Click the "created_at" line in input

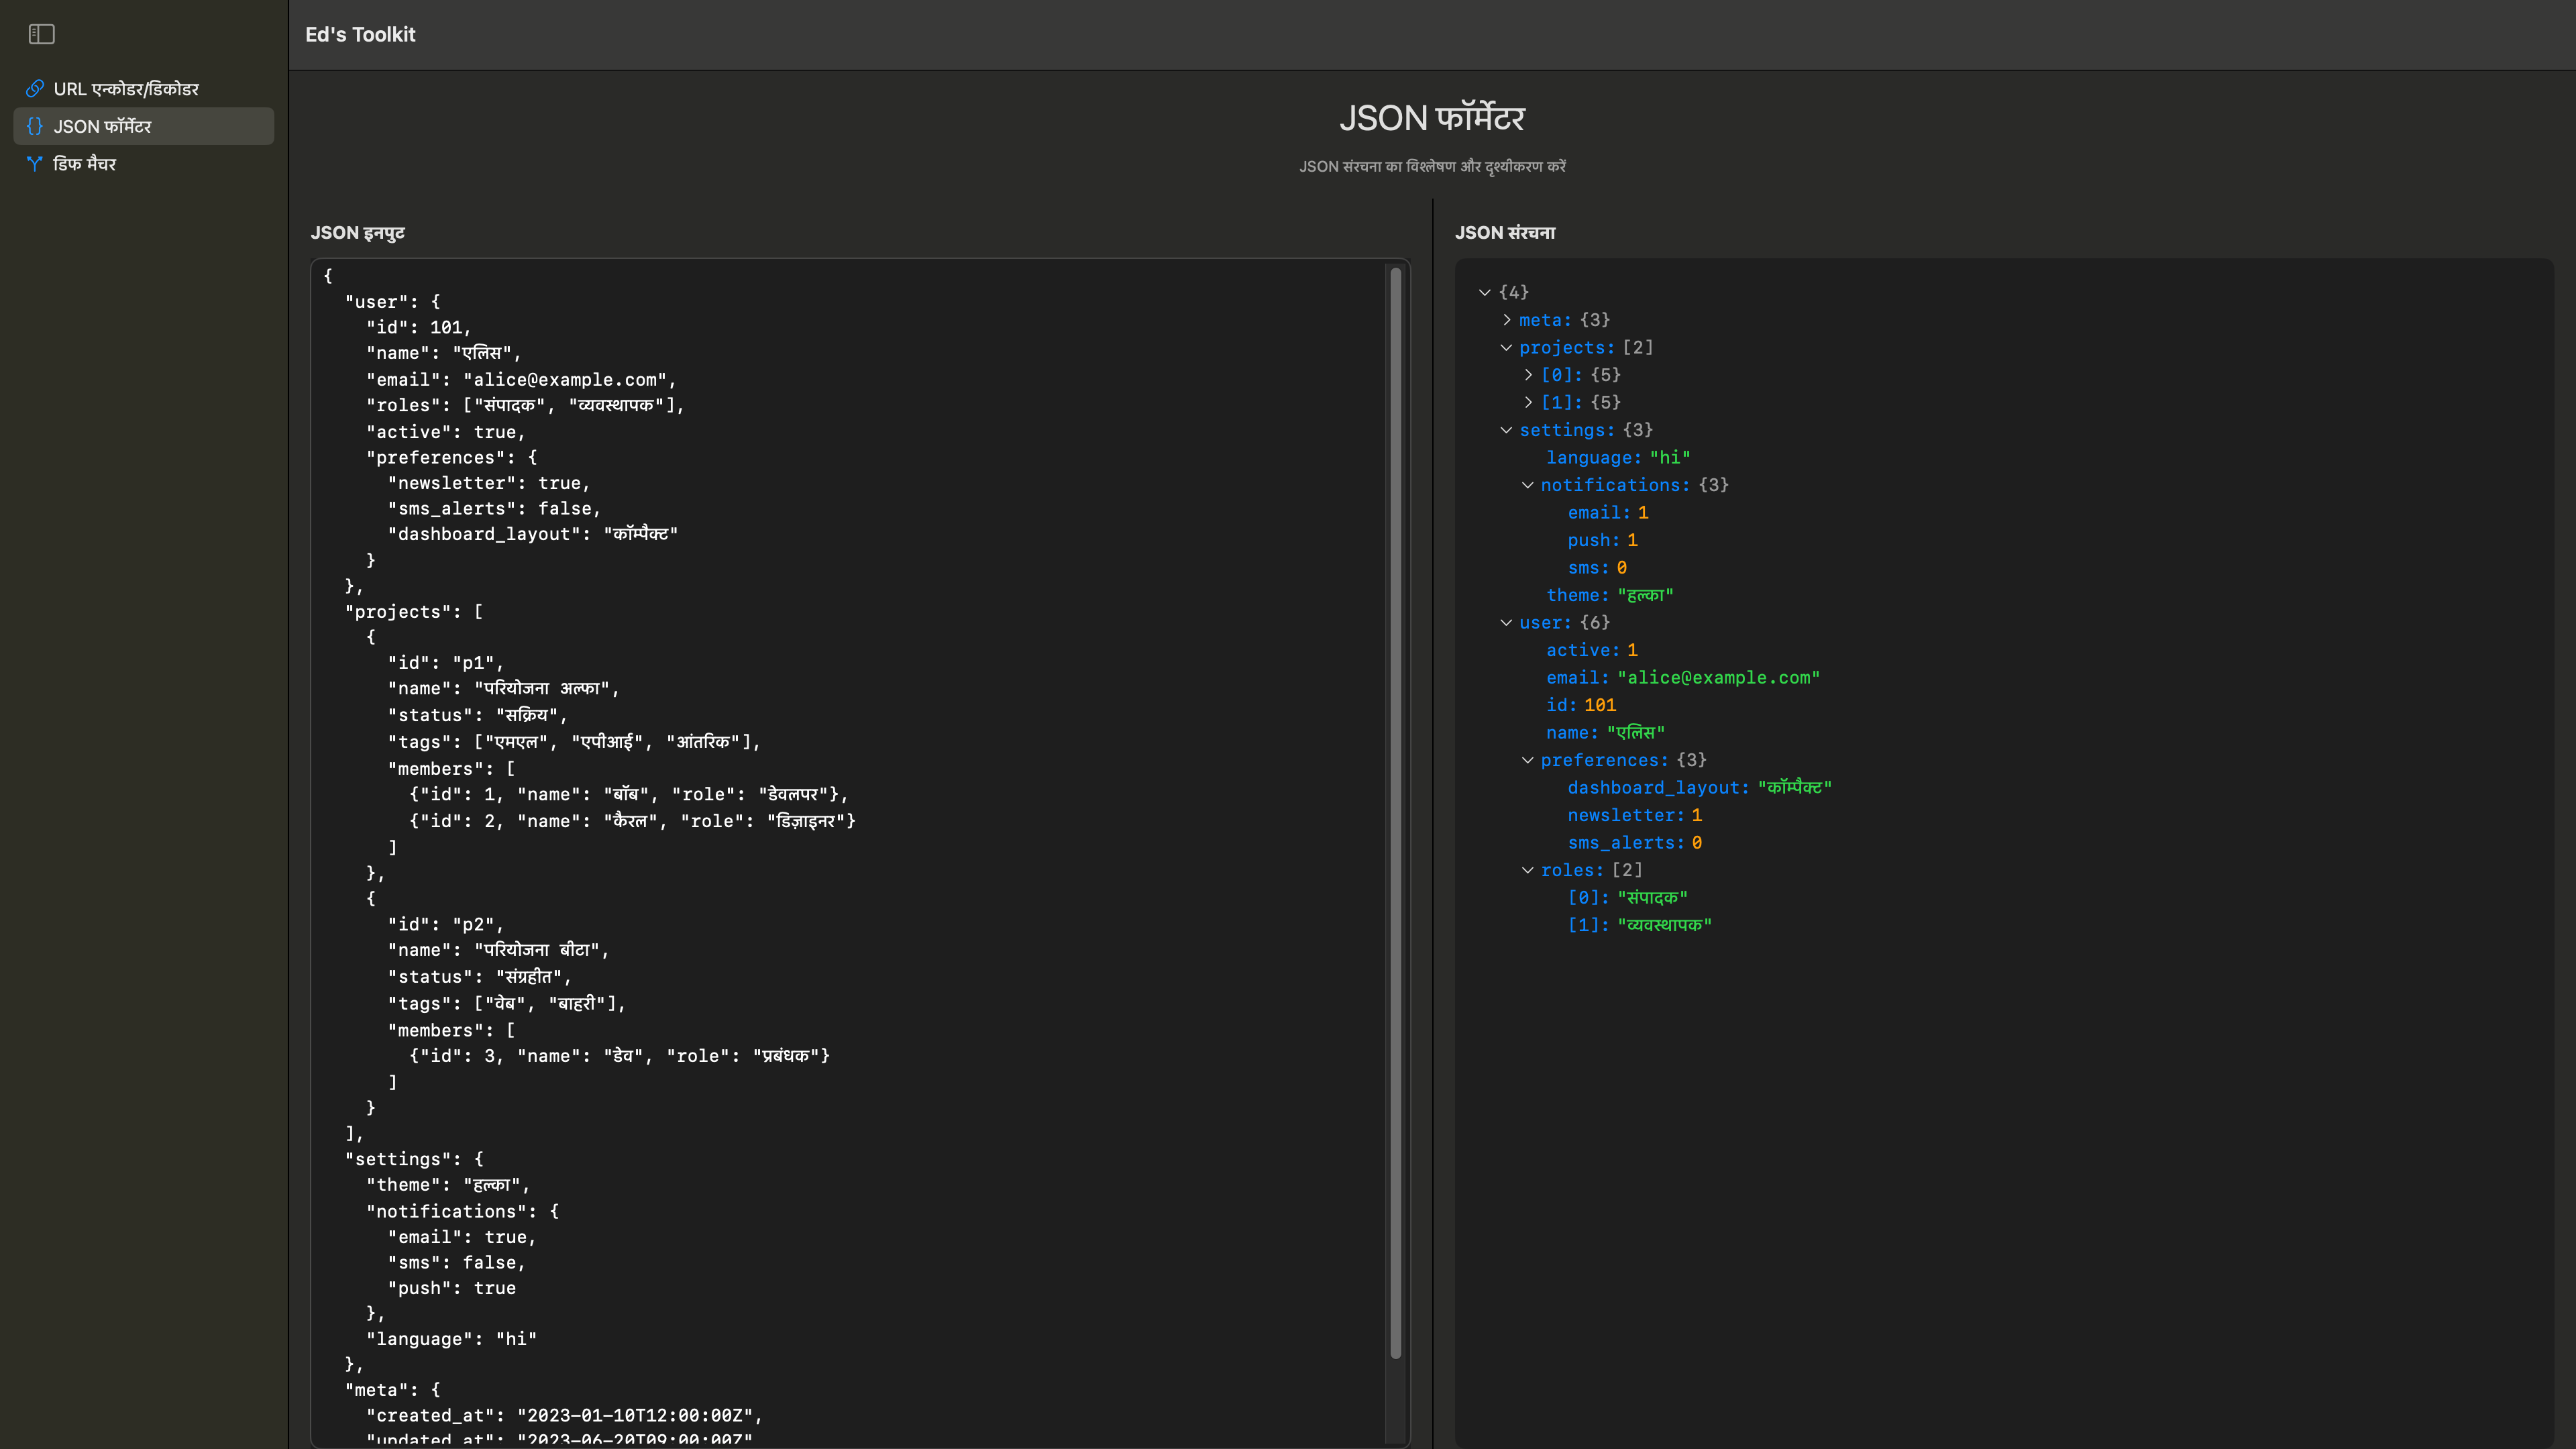coord(565,1415)
